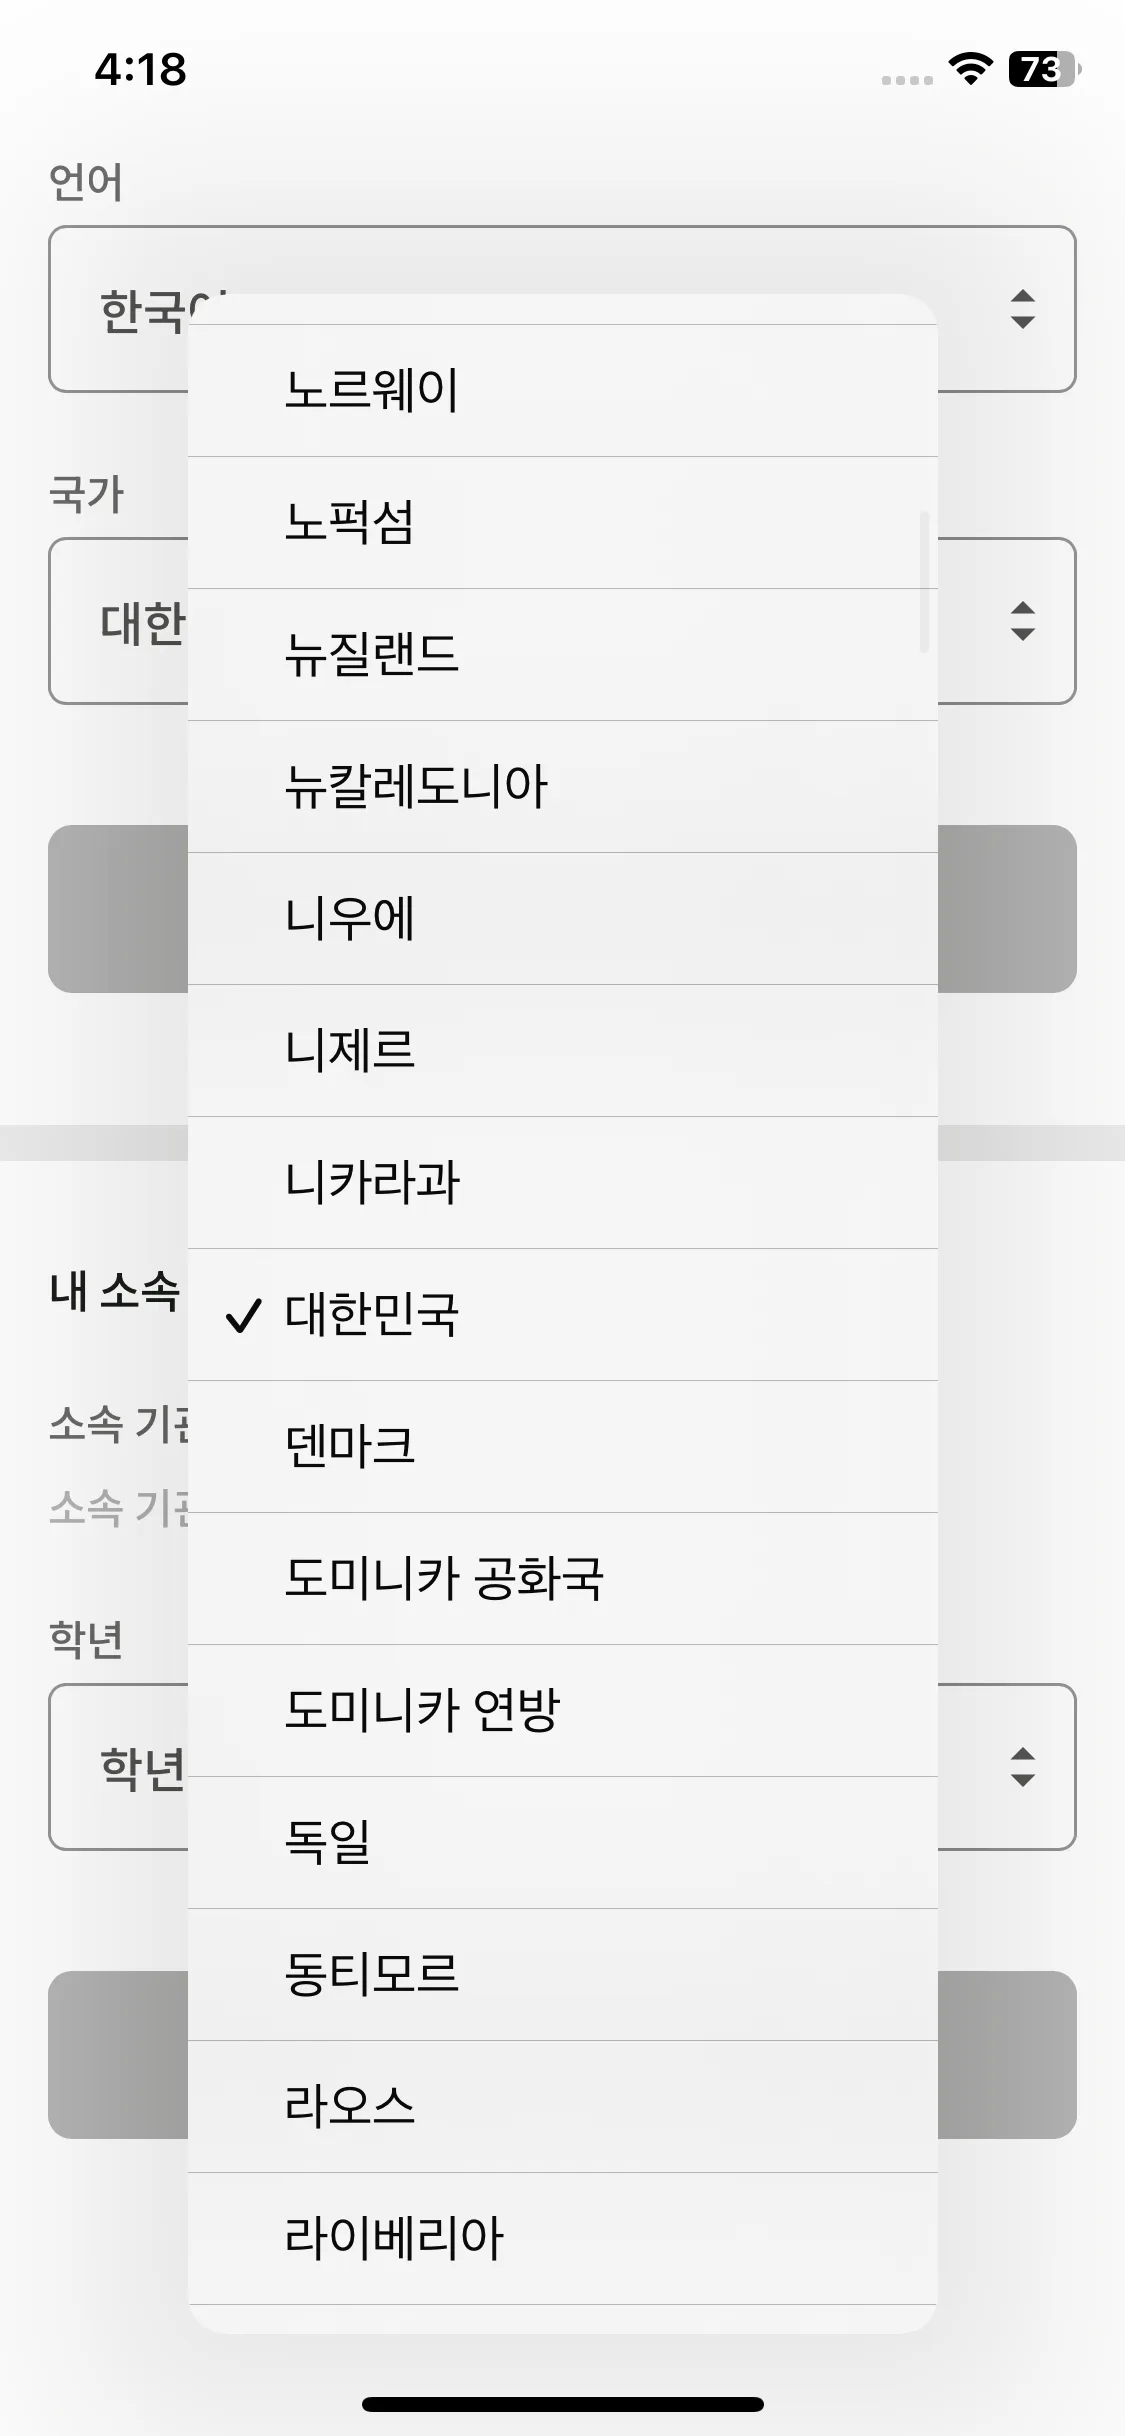Tap the 소속 기관 input field
Screen dimensions: 1125x2436
pos(120,1508)
